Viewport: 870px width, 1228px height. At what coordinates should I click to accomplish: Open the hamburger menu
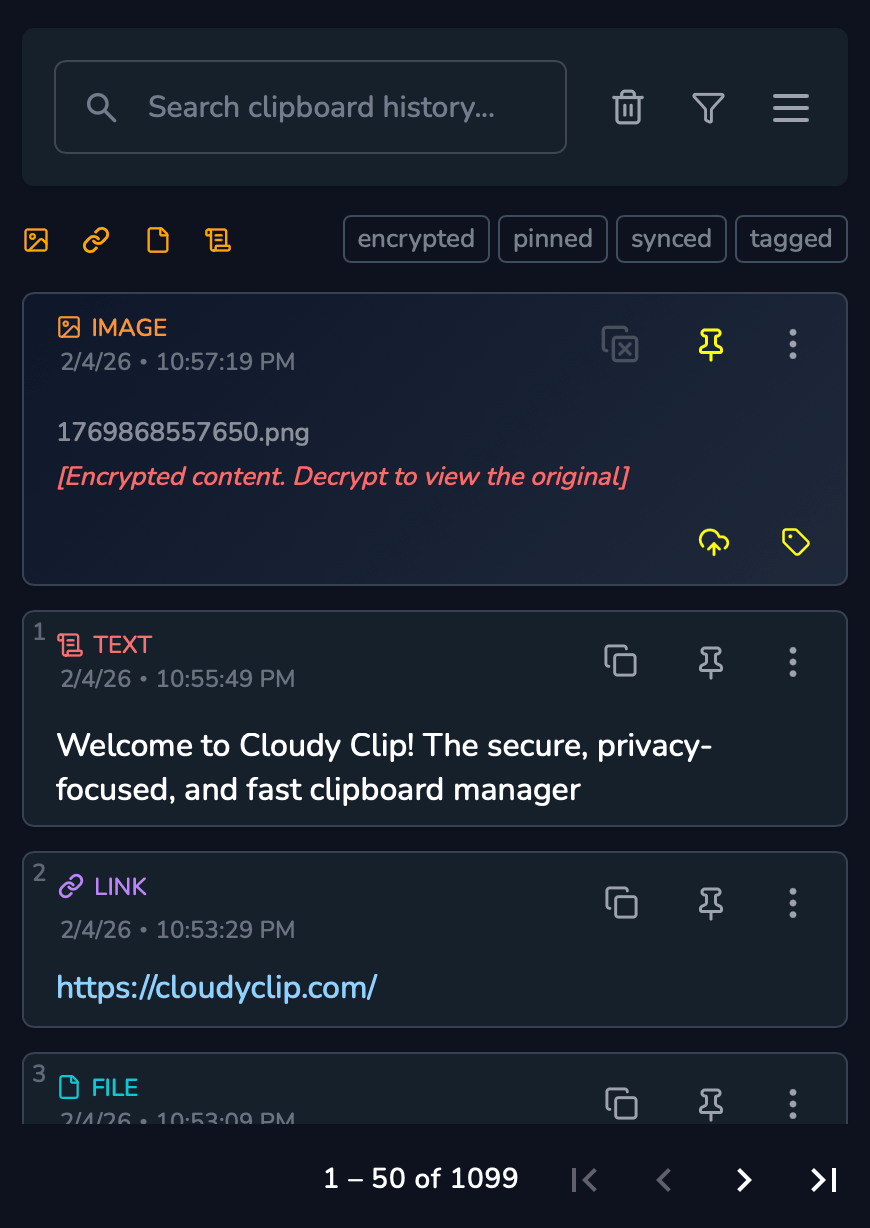(x=790, y=107)
